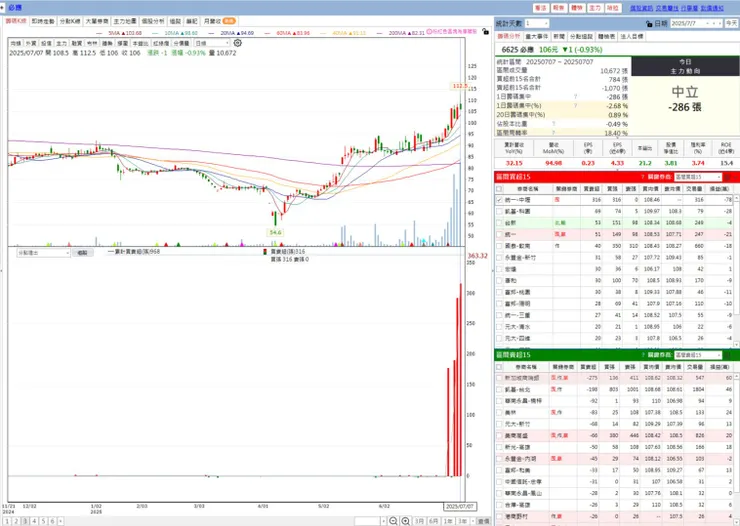740x526 pixels.
Task: Toggle the 分價量 indicator button
Action: [182, 43]
